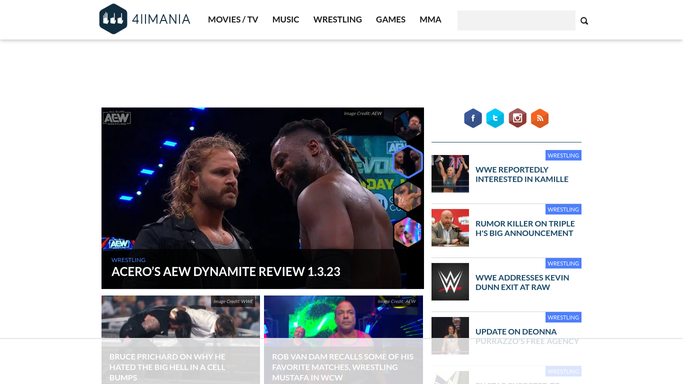Go to the Games section
Viewport: 683px width, 384px height.
(391, 20)
